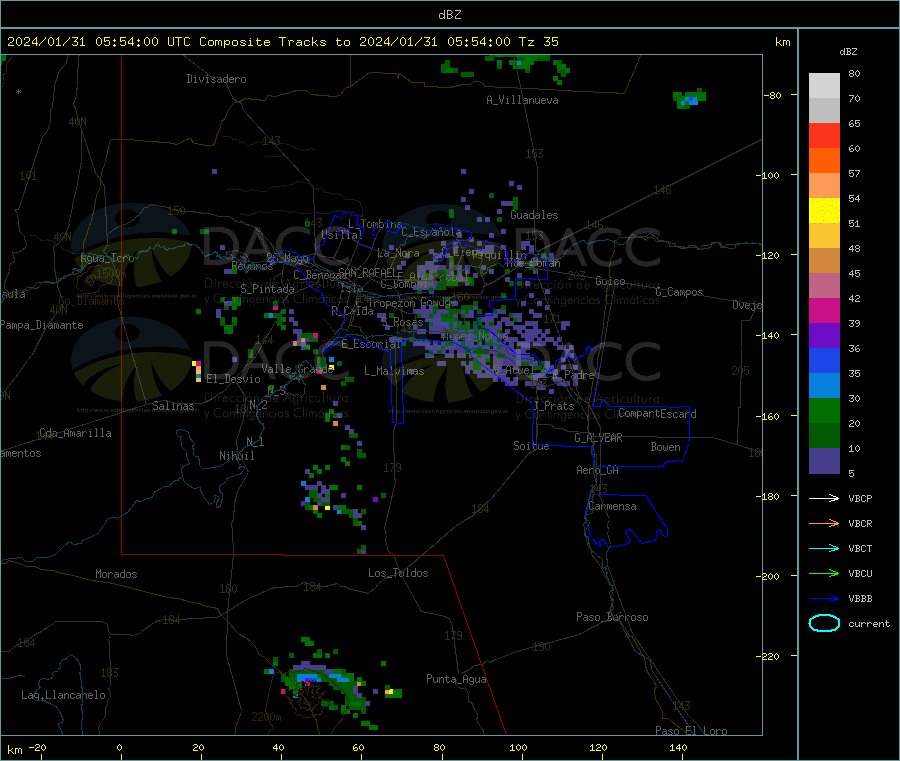Click the 140 km bottom axis label

click(x=678, y=747)
